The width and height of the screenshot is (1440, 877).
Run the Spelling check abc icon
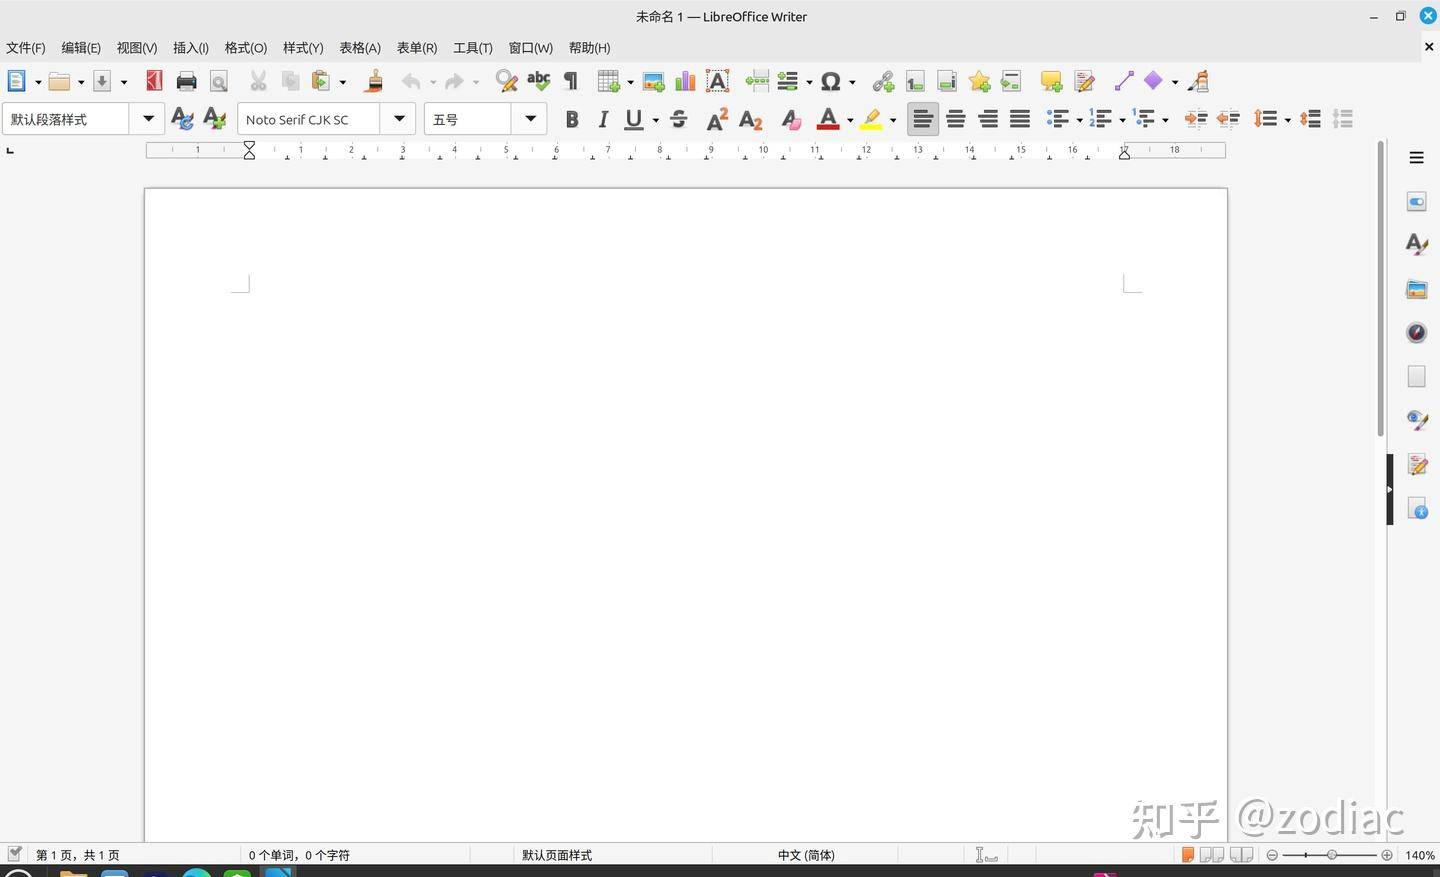539,81
